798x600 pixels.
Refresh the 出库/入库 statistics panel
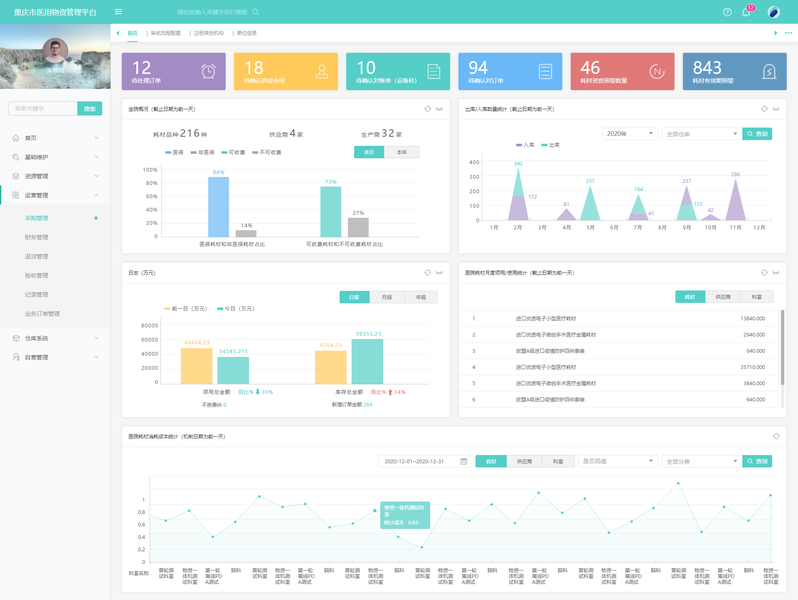tap(764, 109)
